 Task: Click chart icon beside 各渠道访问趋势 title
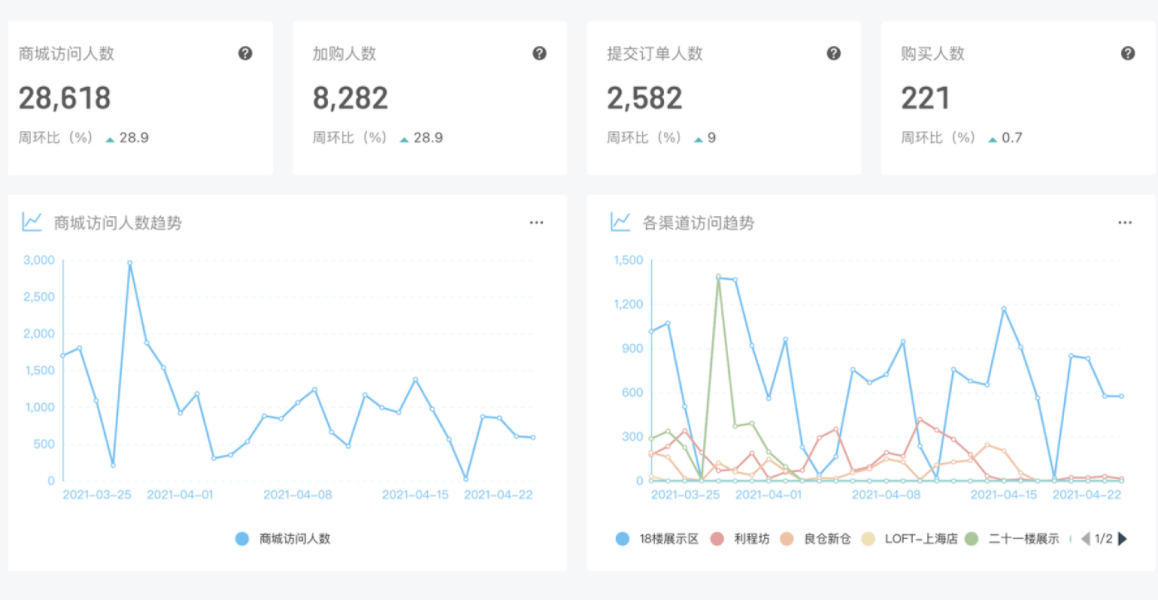click(x=621, y=222)
